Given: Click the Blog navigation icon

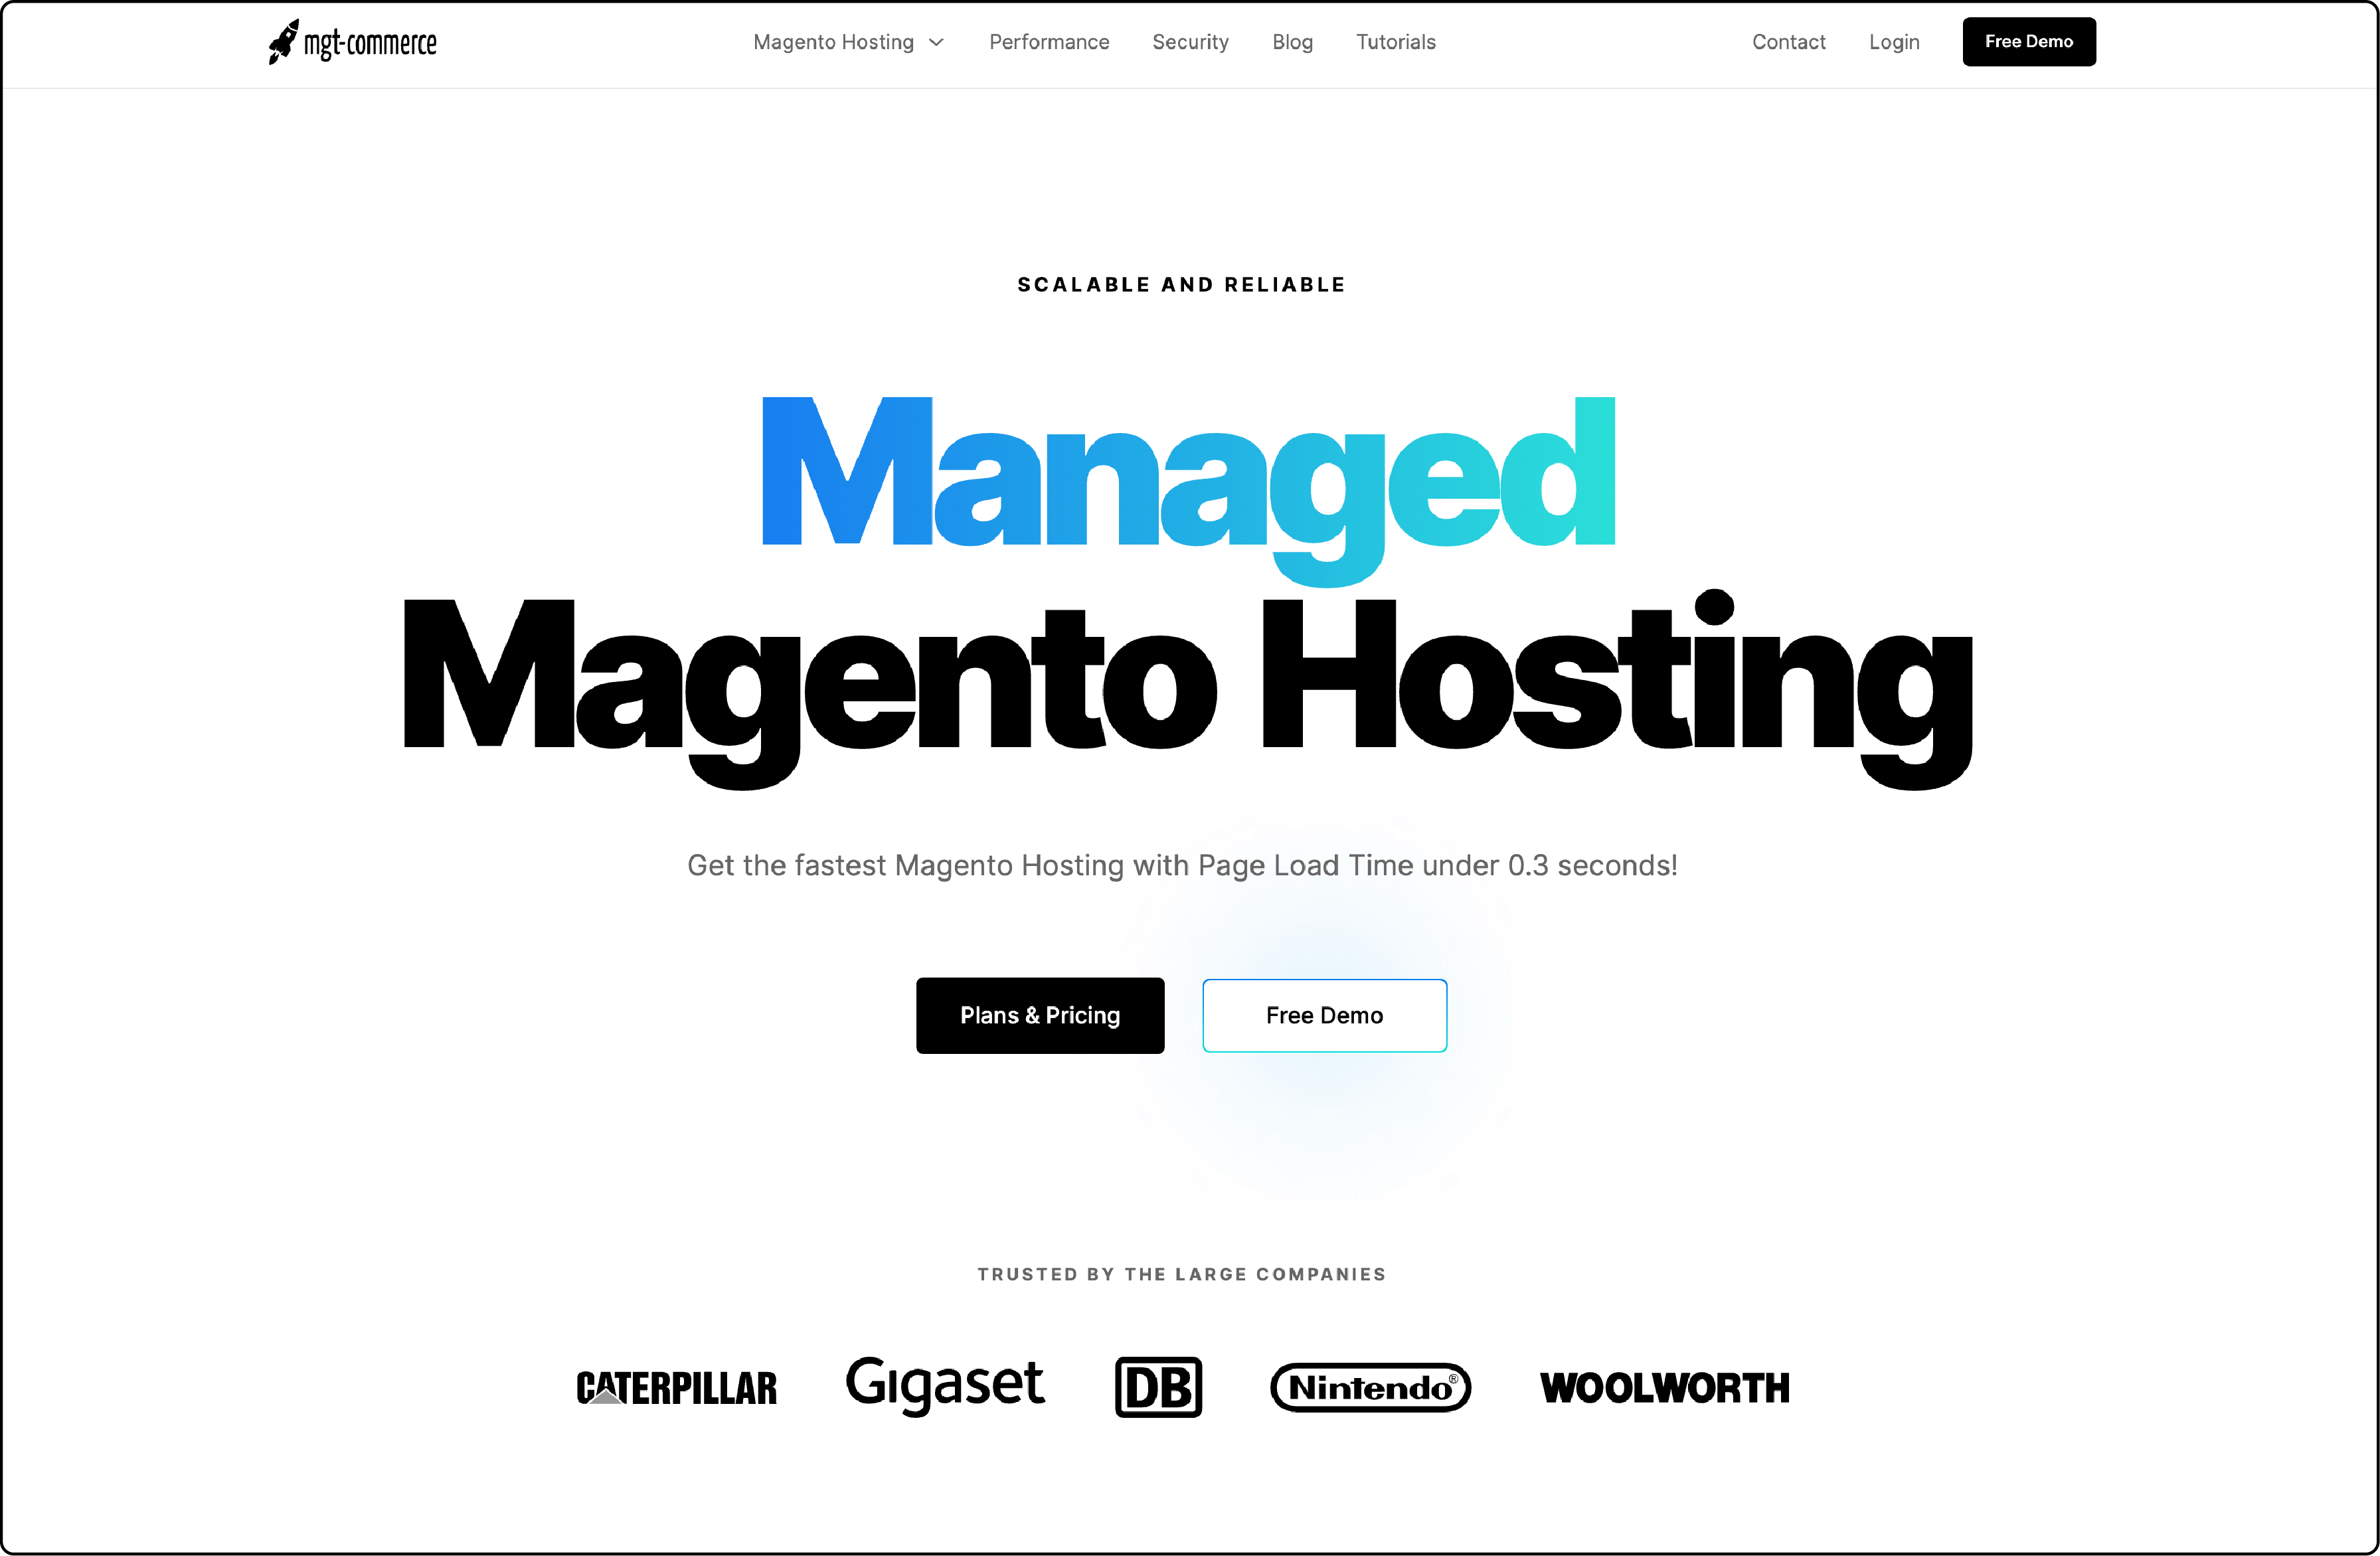Looking at the screenshot, I should tap(1292, 42).
